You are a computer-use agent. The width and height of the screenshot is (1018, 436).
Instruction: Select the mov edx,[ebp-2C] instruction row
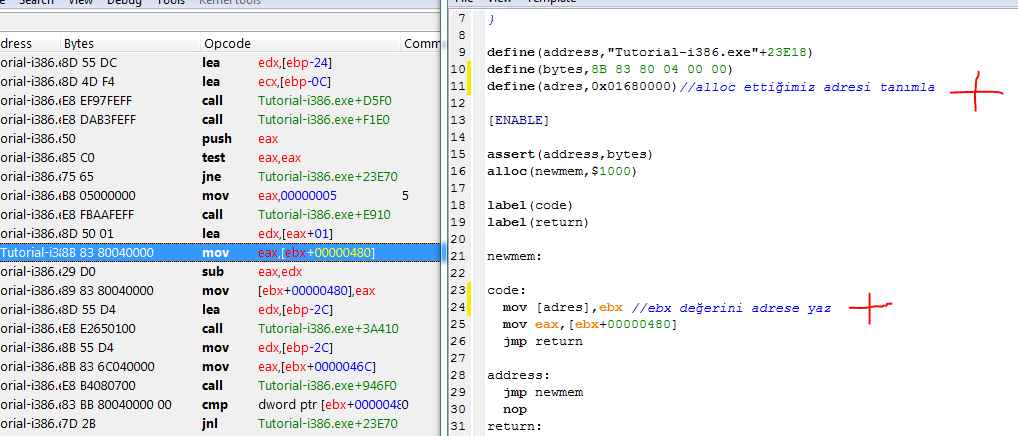coord(219,347)
